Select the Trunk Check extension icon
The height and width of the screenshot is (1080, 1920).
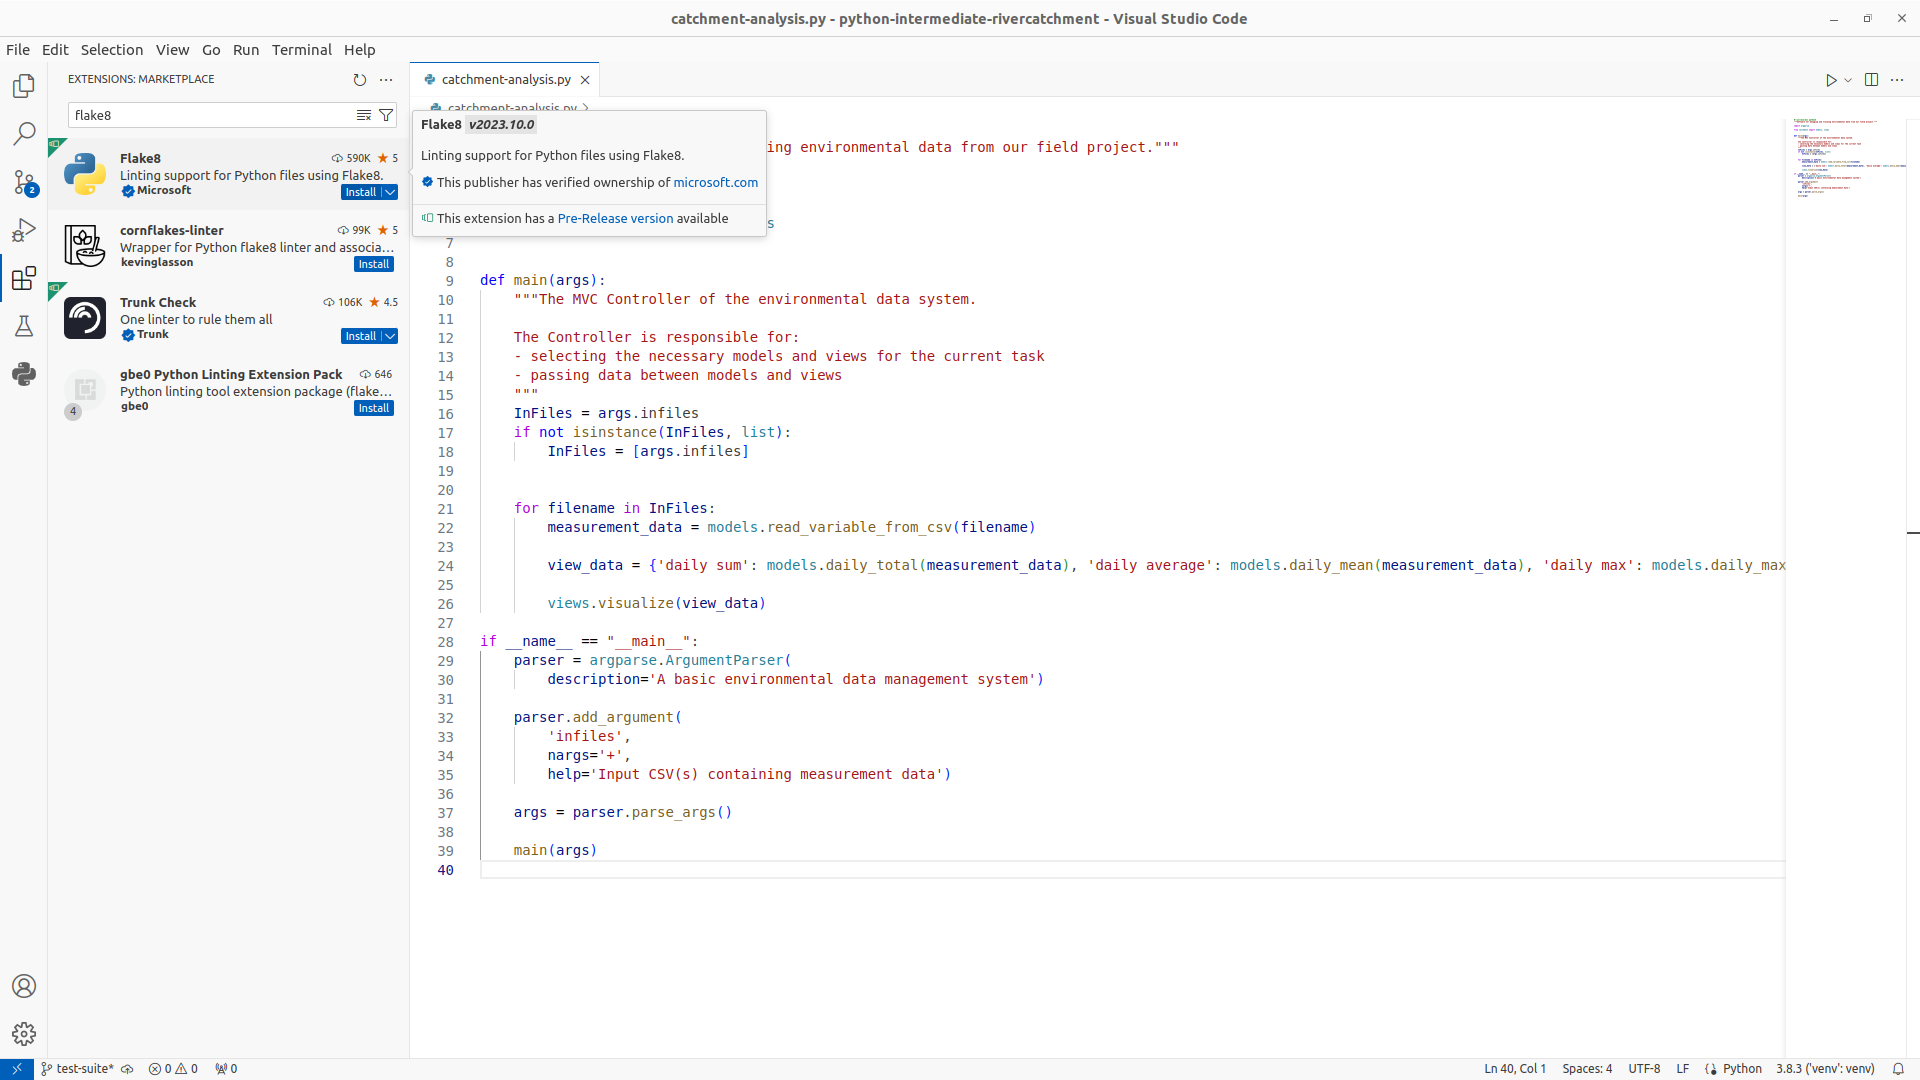pos(85,318)
